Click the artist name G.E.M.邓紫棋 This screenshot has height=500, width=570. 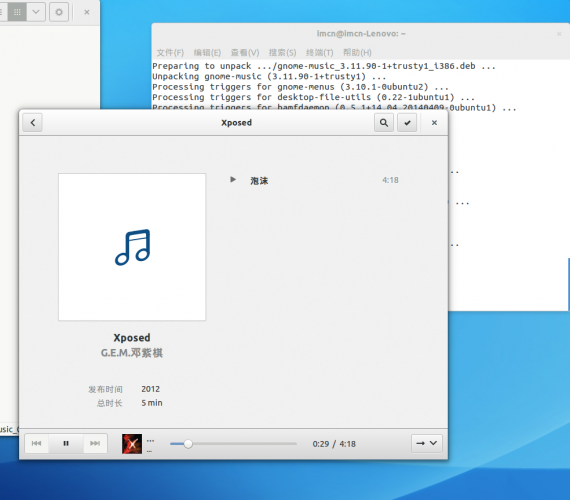(x=132, y=353)
